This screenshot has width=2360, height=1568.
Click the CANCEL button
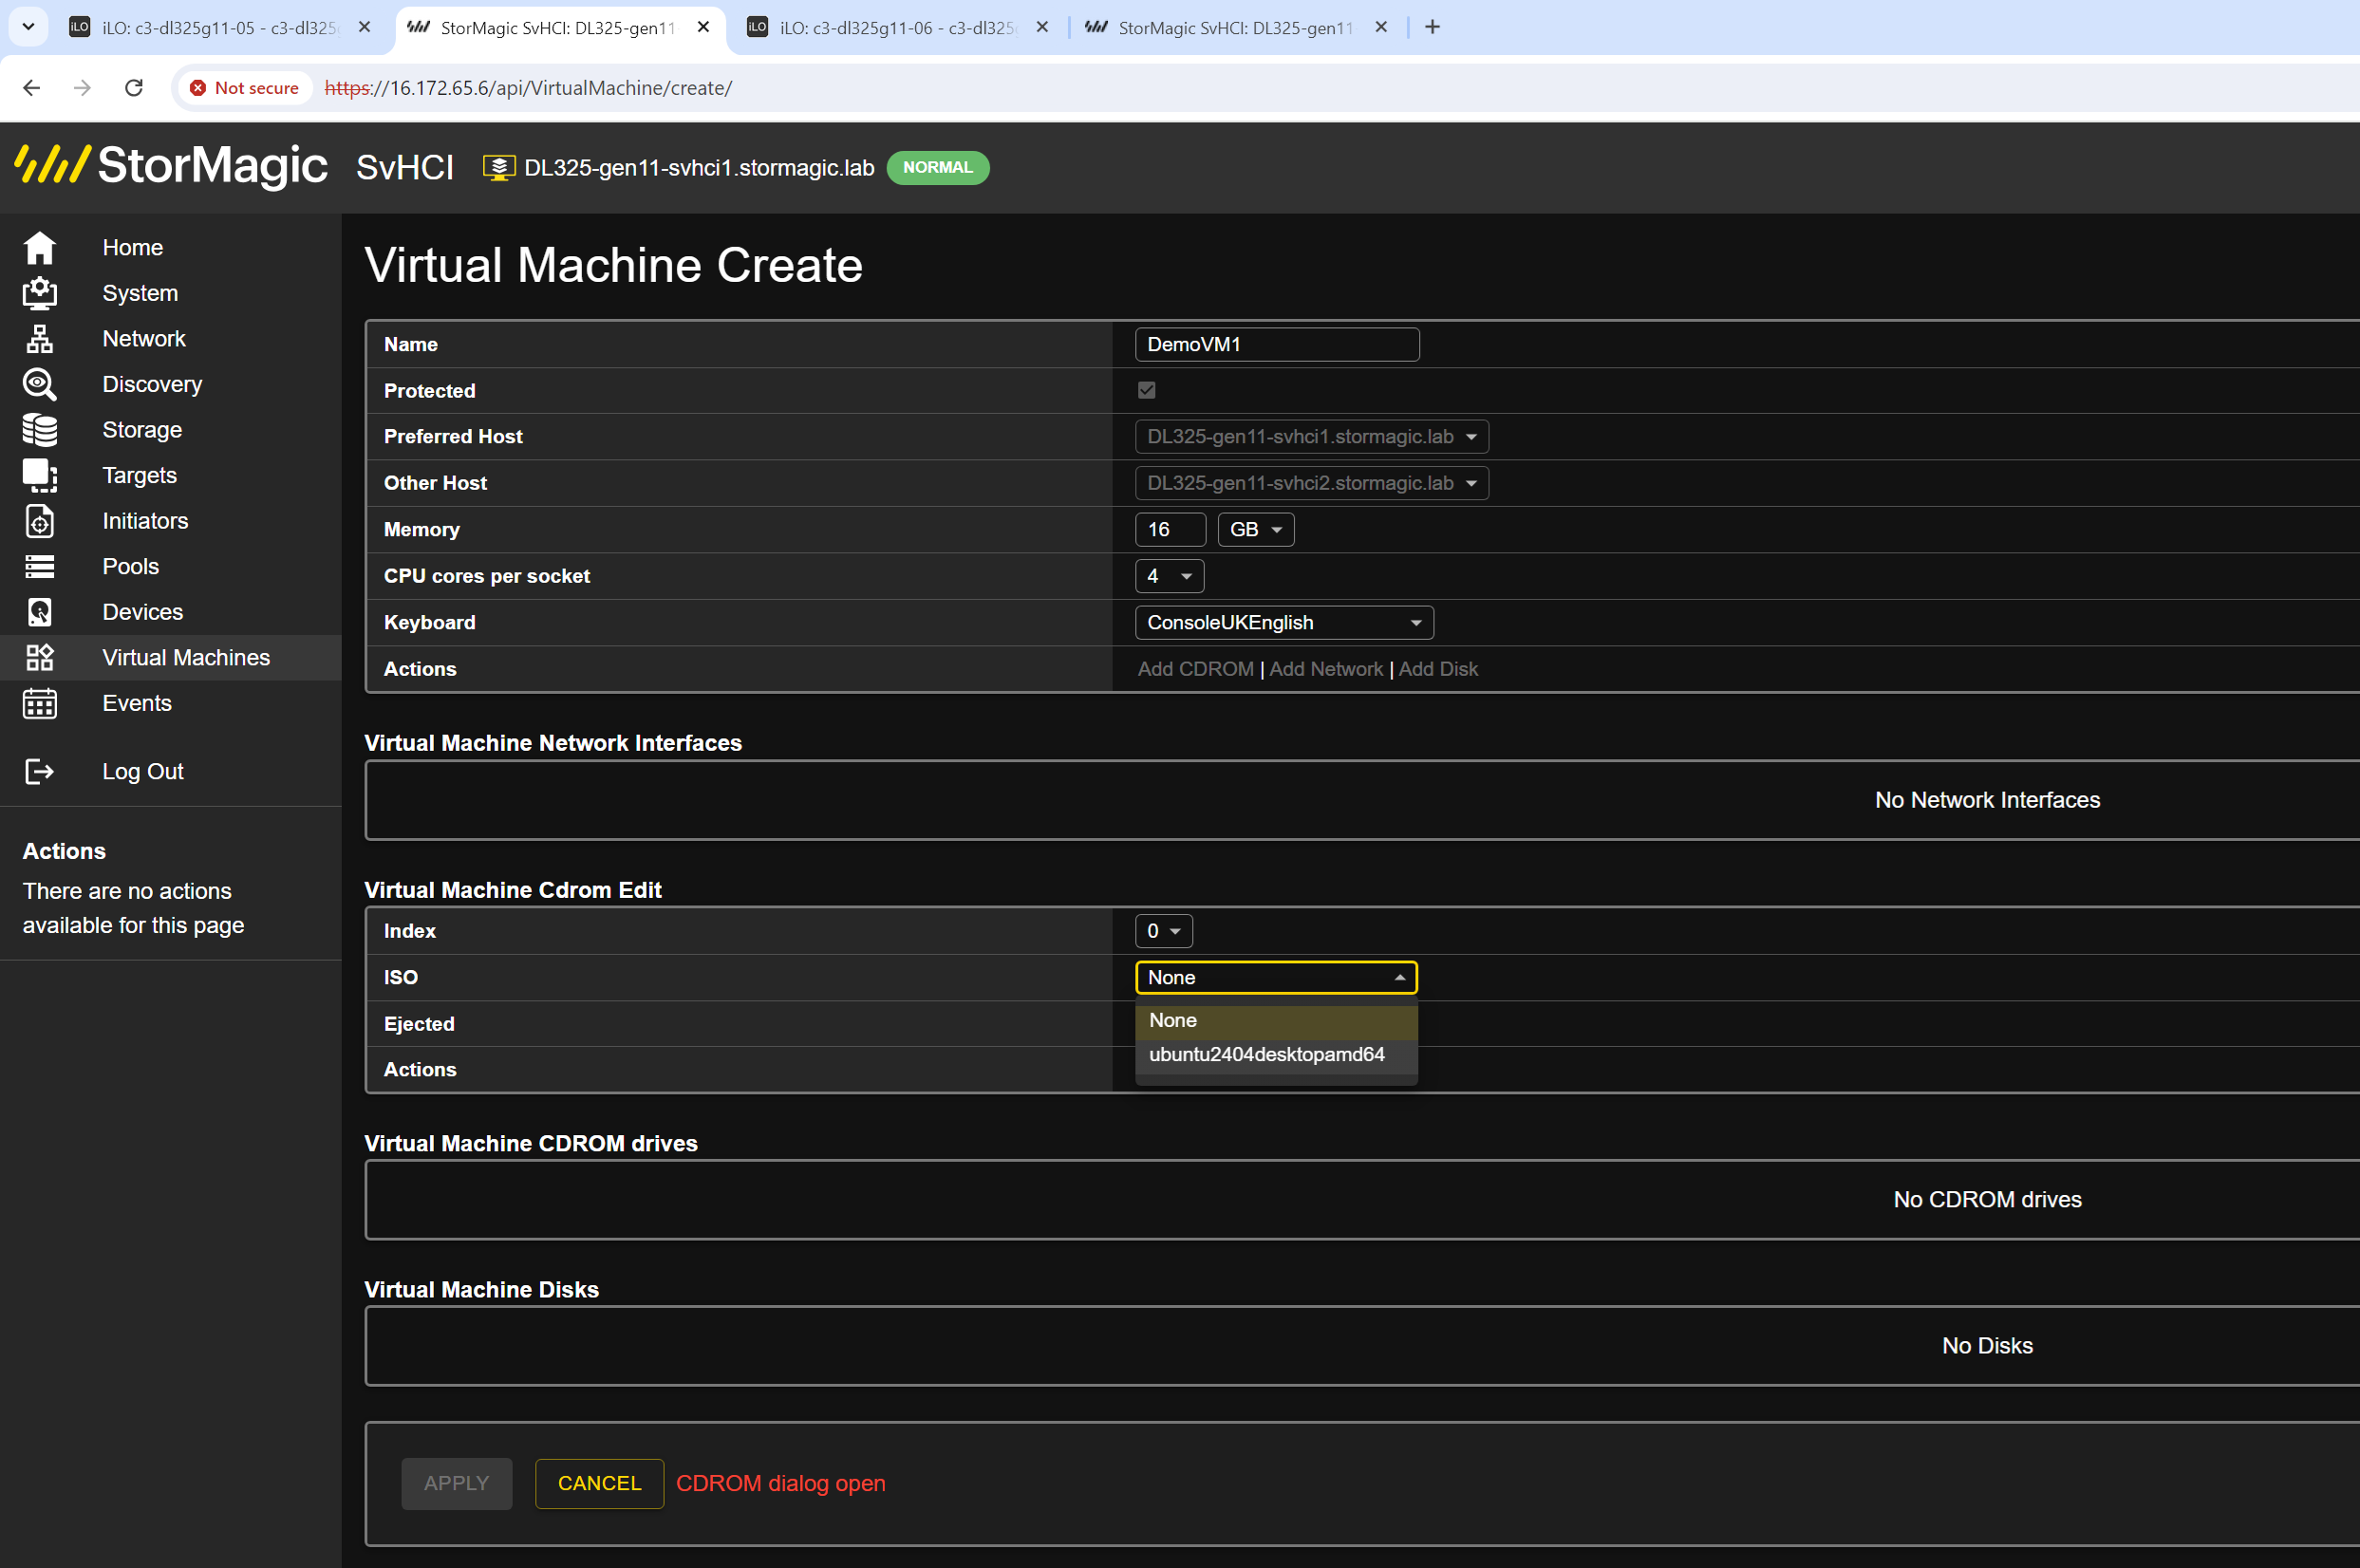[599, 1483]
